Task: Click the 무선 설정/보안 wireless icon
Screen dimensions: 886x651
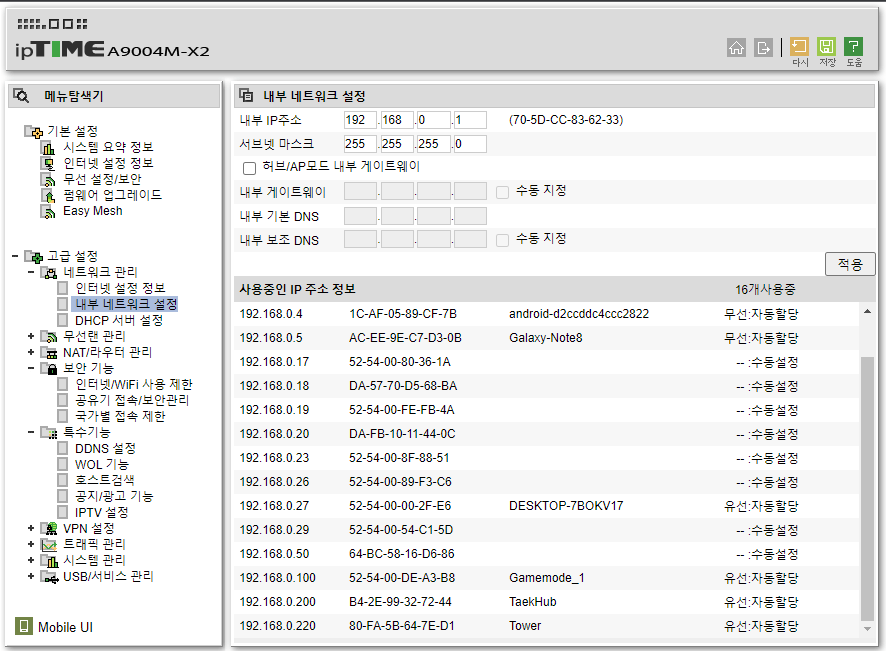Action: pyautogui.click(x=49, y=180)
